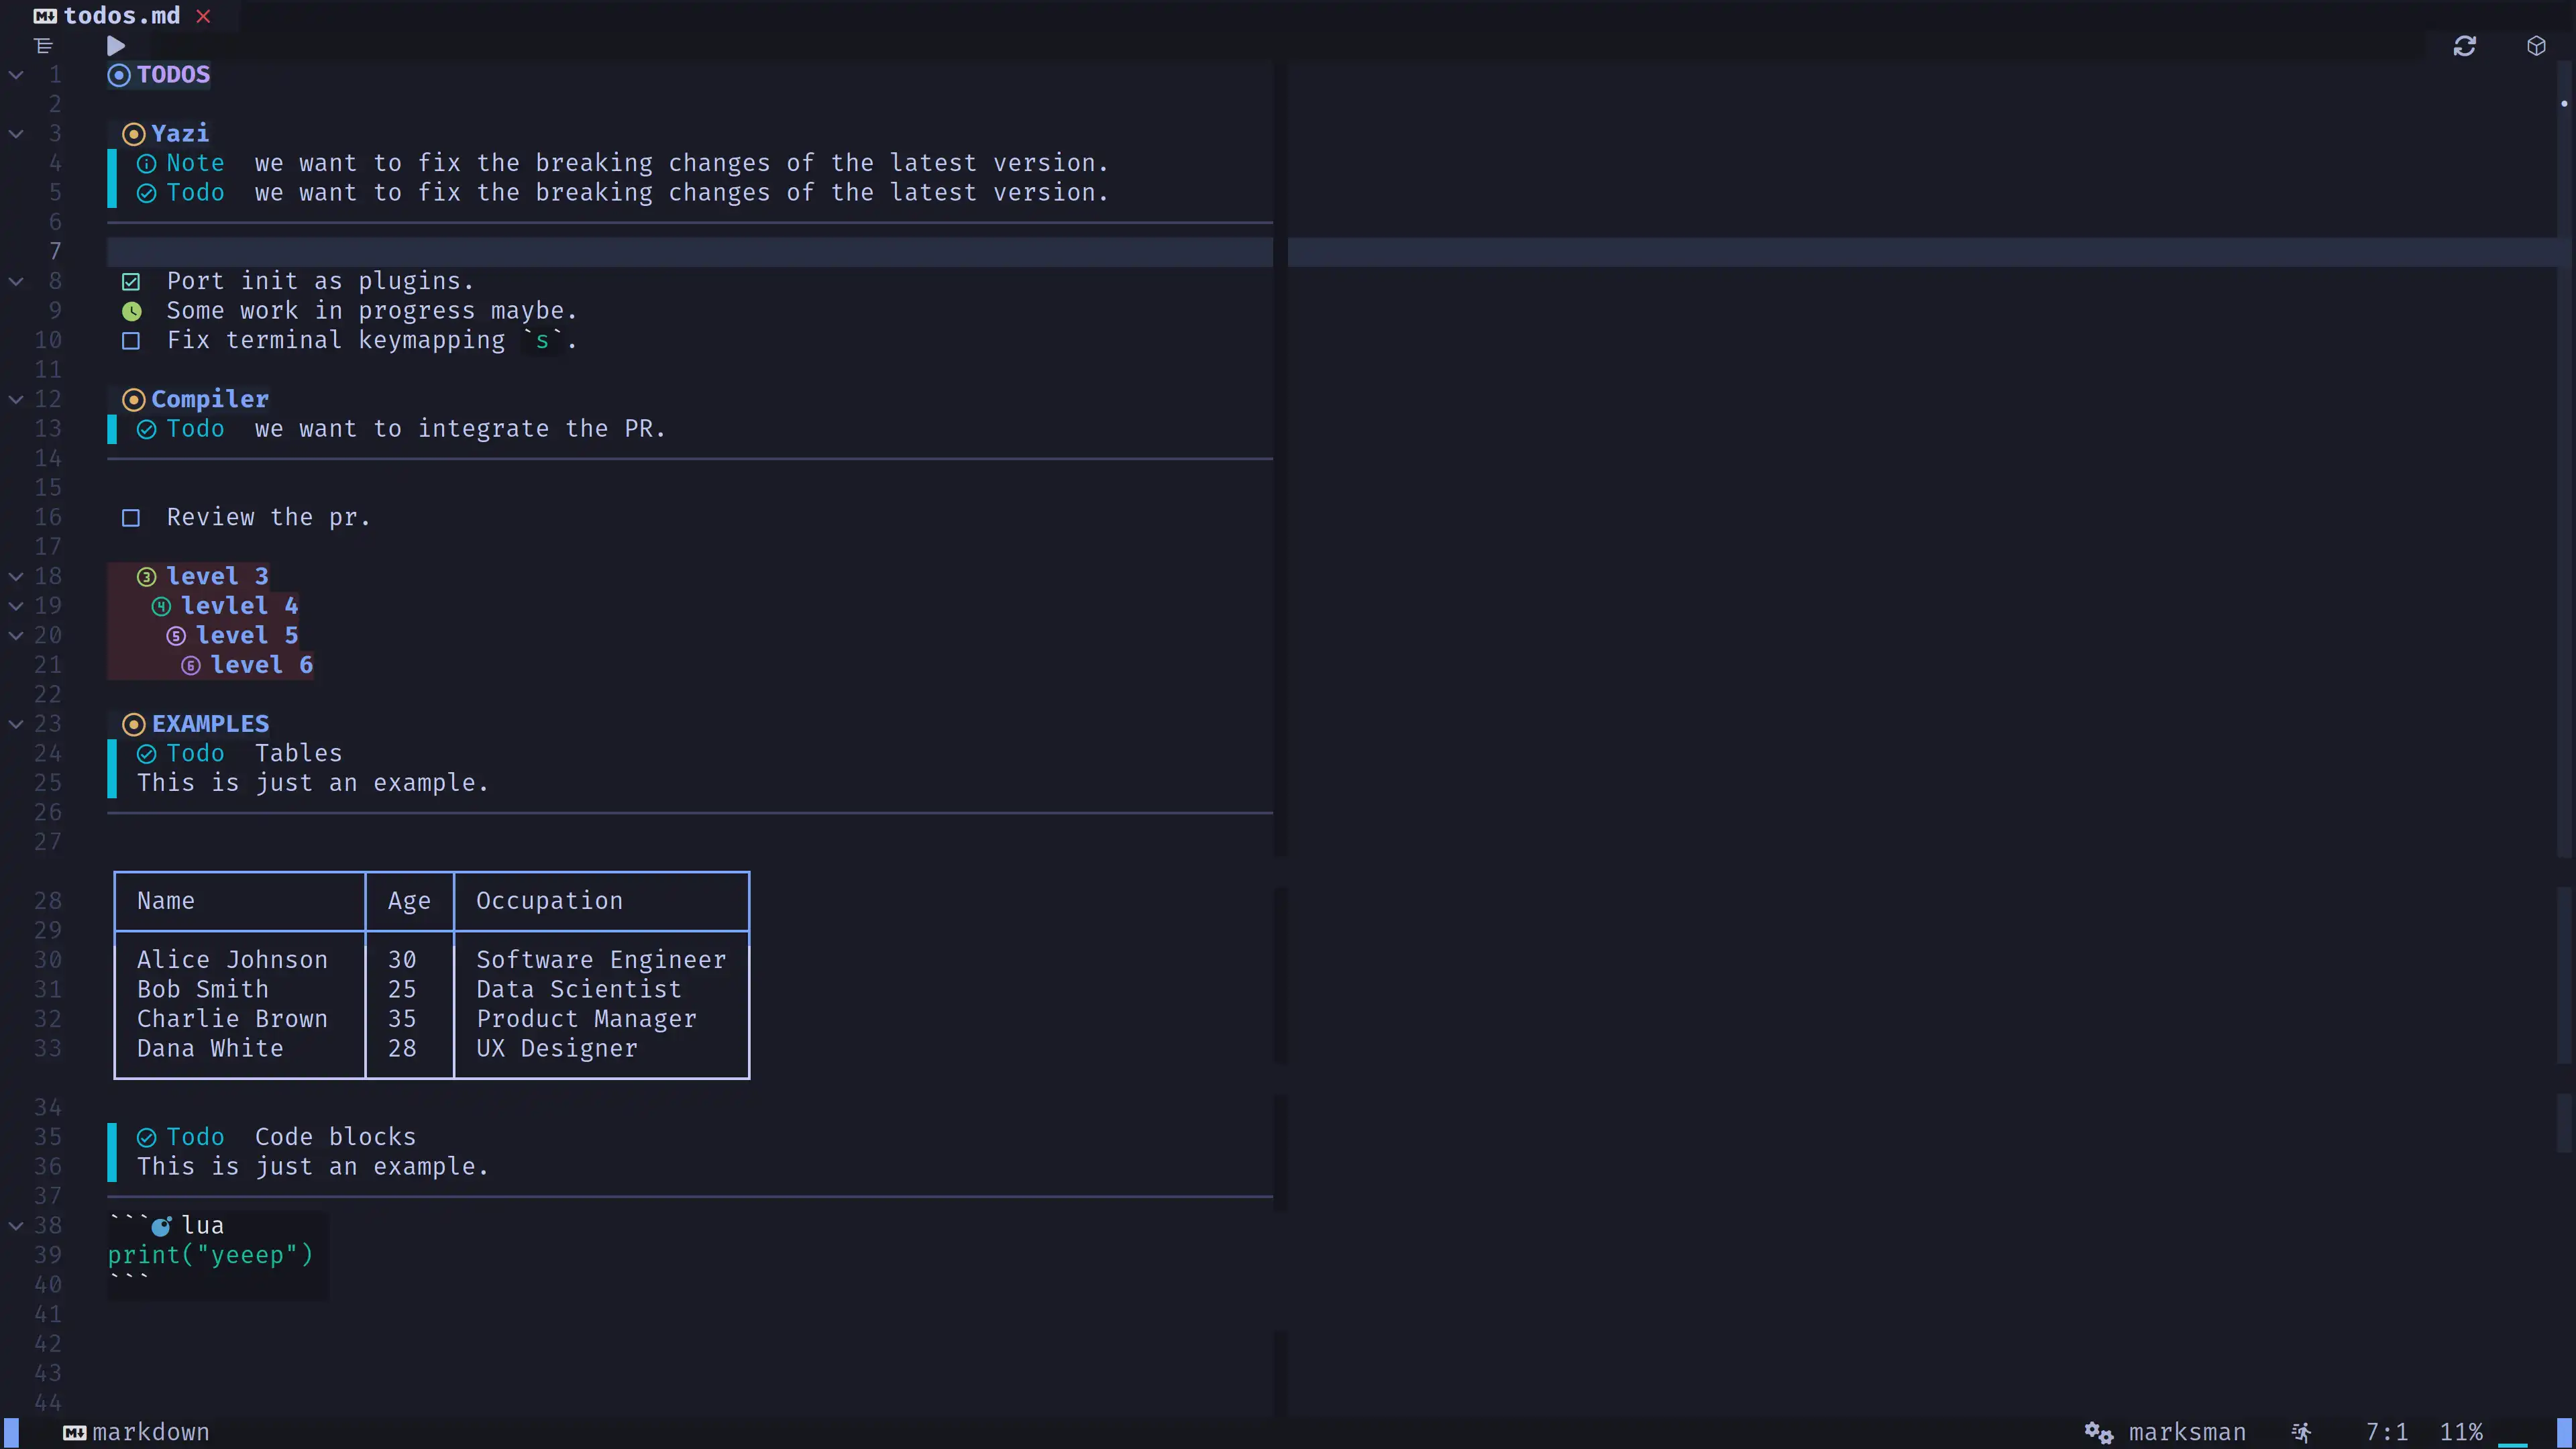Collapse fold at line 1 TODOS
This screenshot has width=2576, height=1449.
point(16,75)
